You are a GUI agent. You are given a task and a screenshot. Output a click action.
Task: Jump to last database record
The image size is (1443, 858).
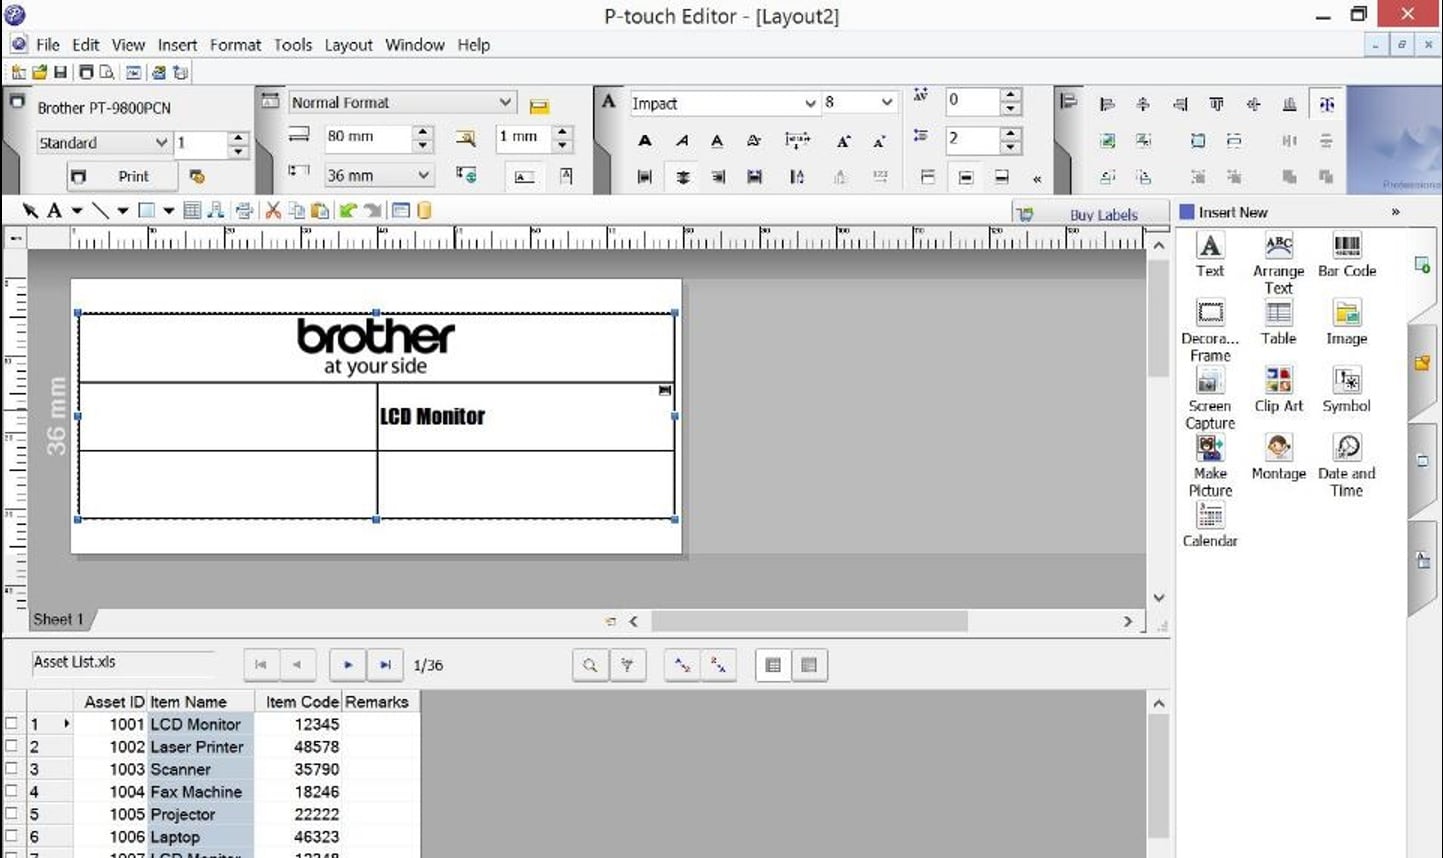(x=385, y=665)
